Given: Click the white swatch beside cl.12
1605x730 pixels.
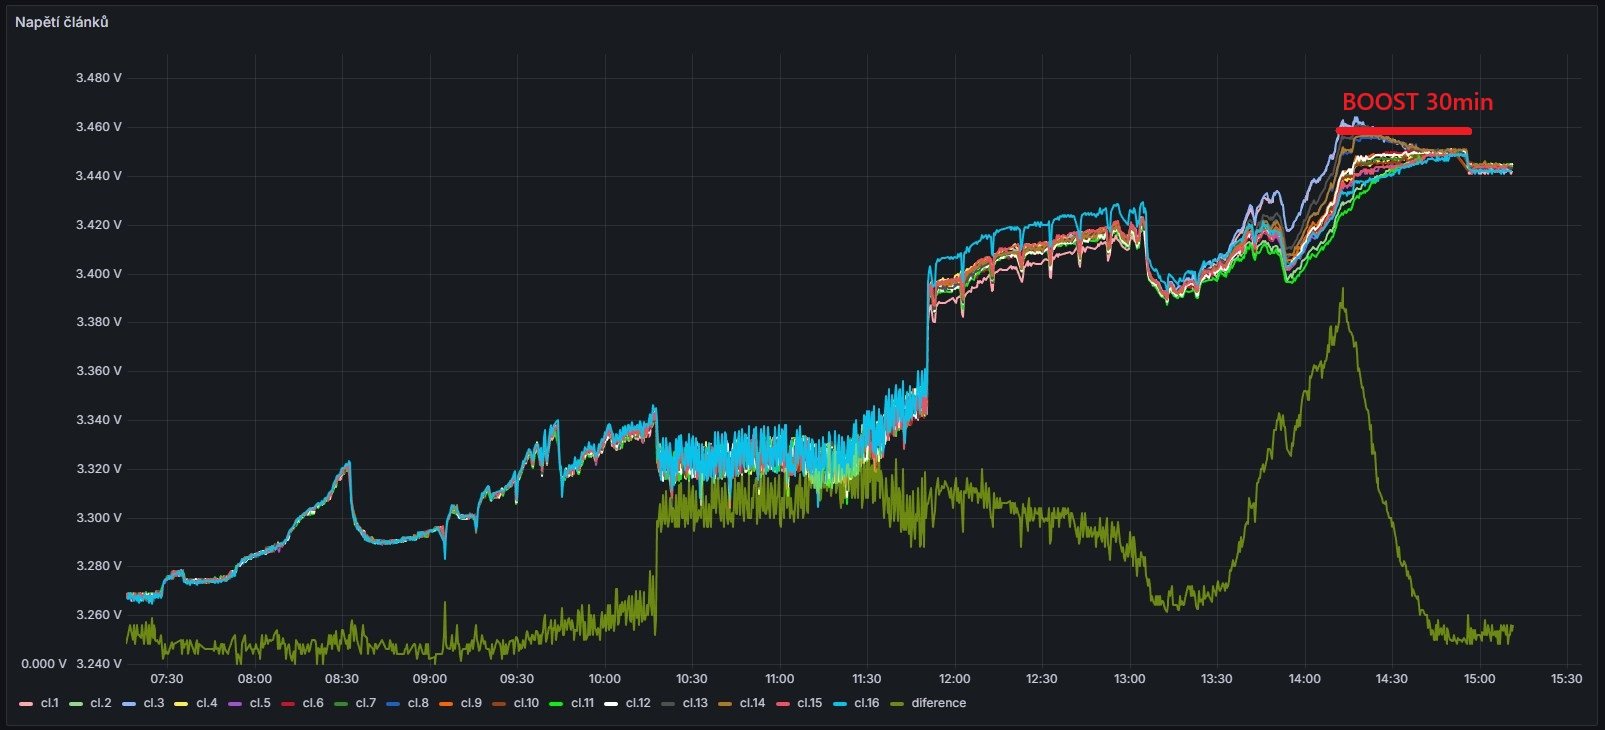Looking at the screenshot, I should [611, 704].
